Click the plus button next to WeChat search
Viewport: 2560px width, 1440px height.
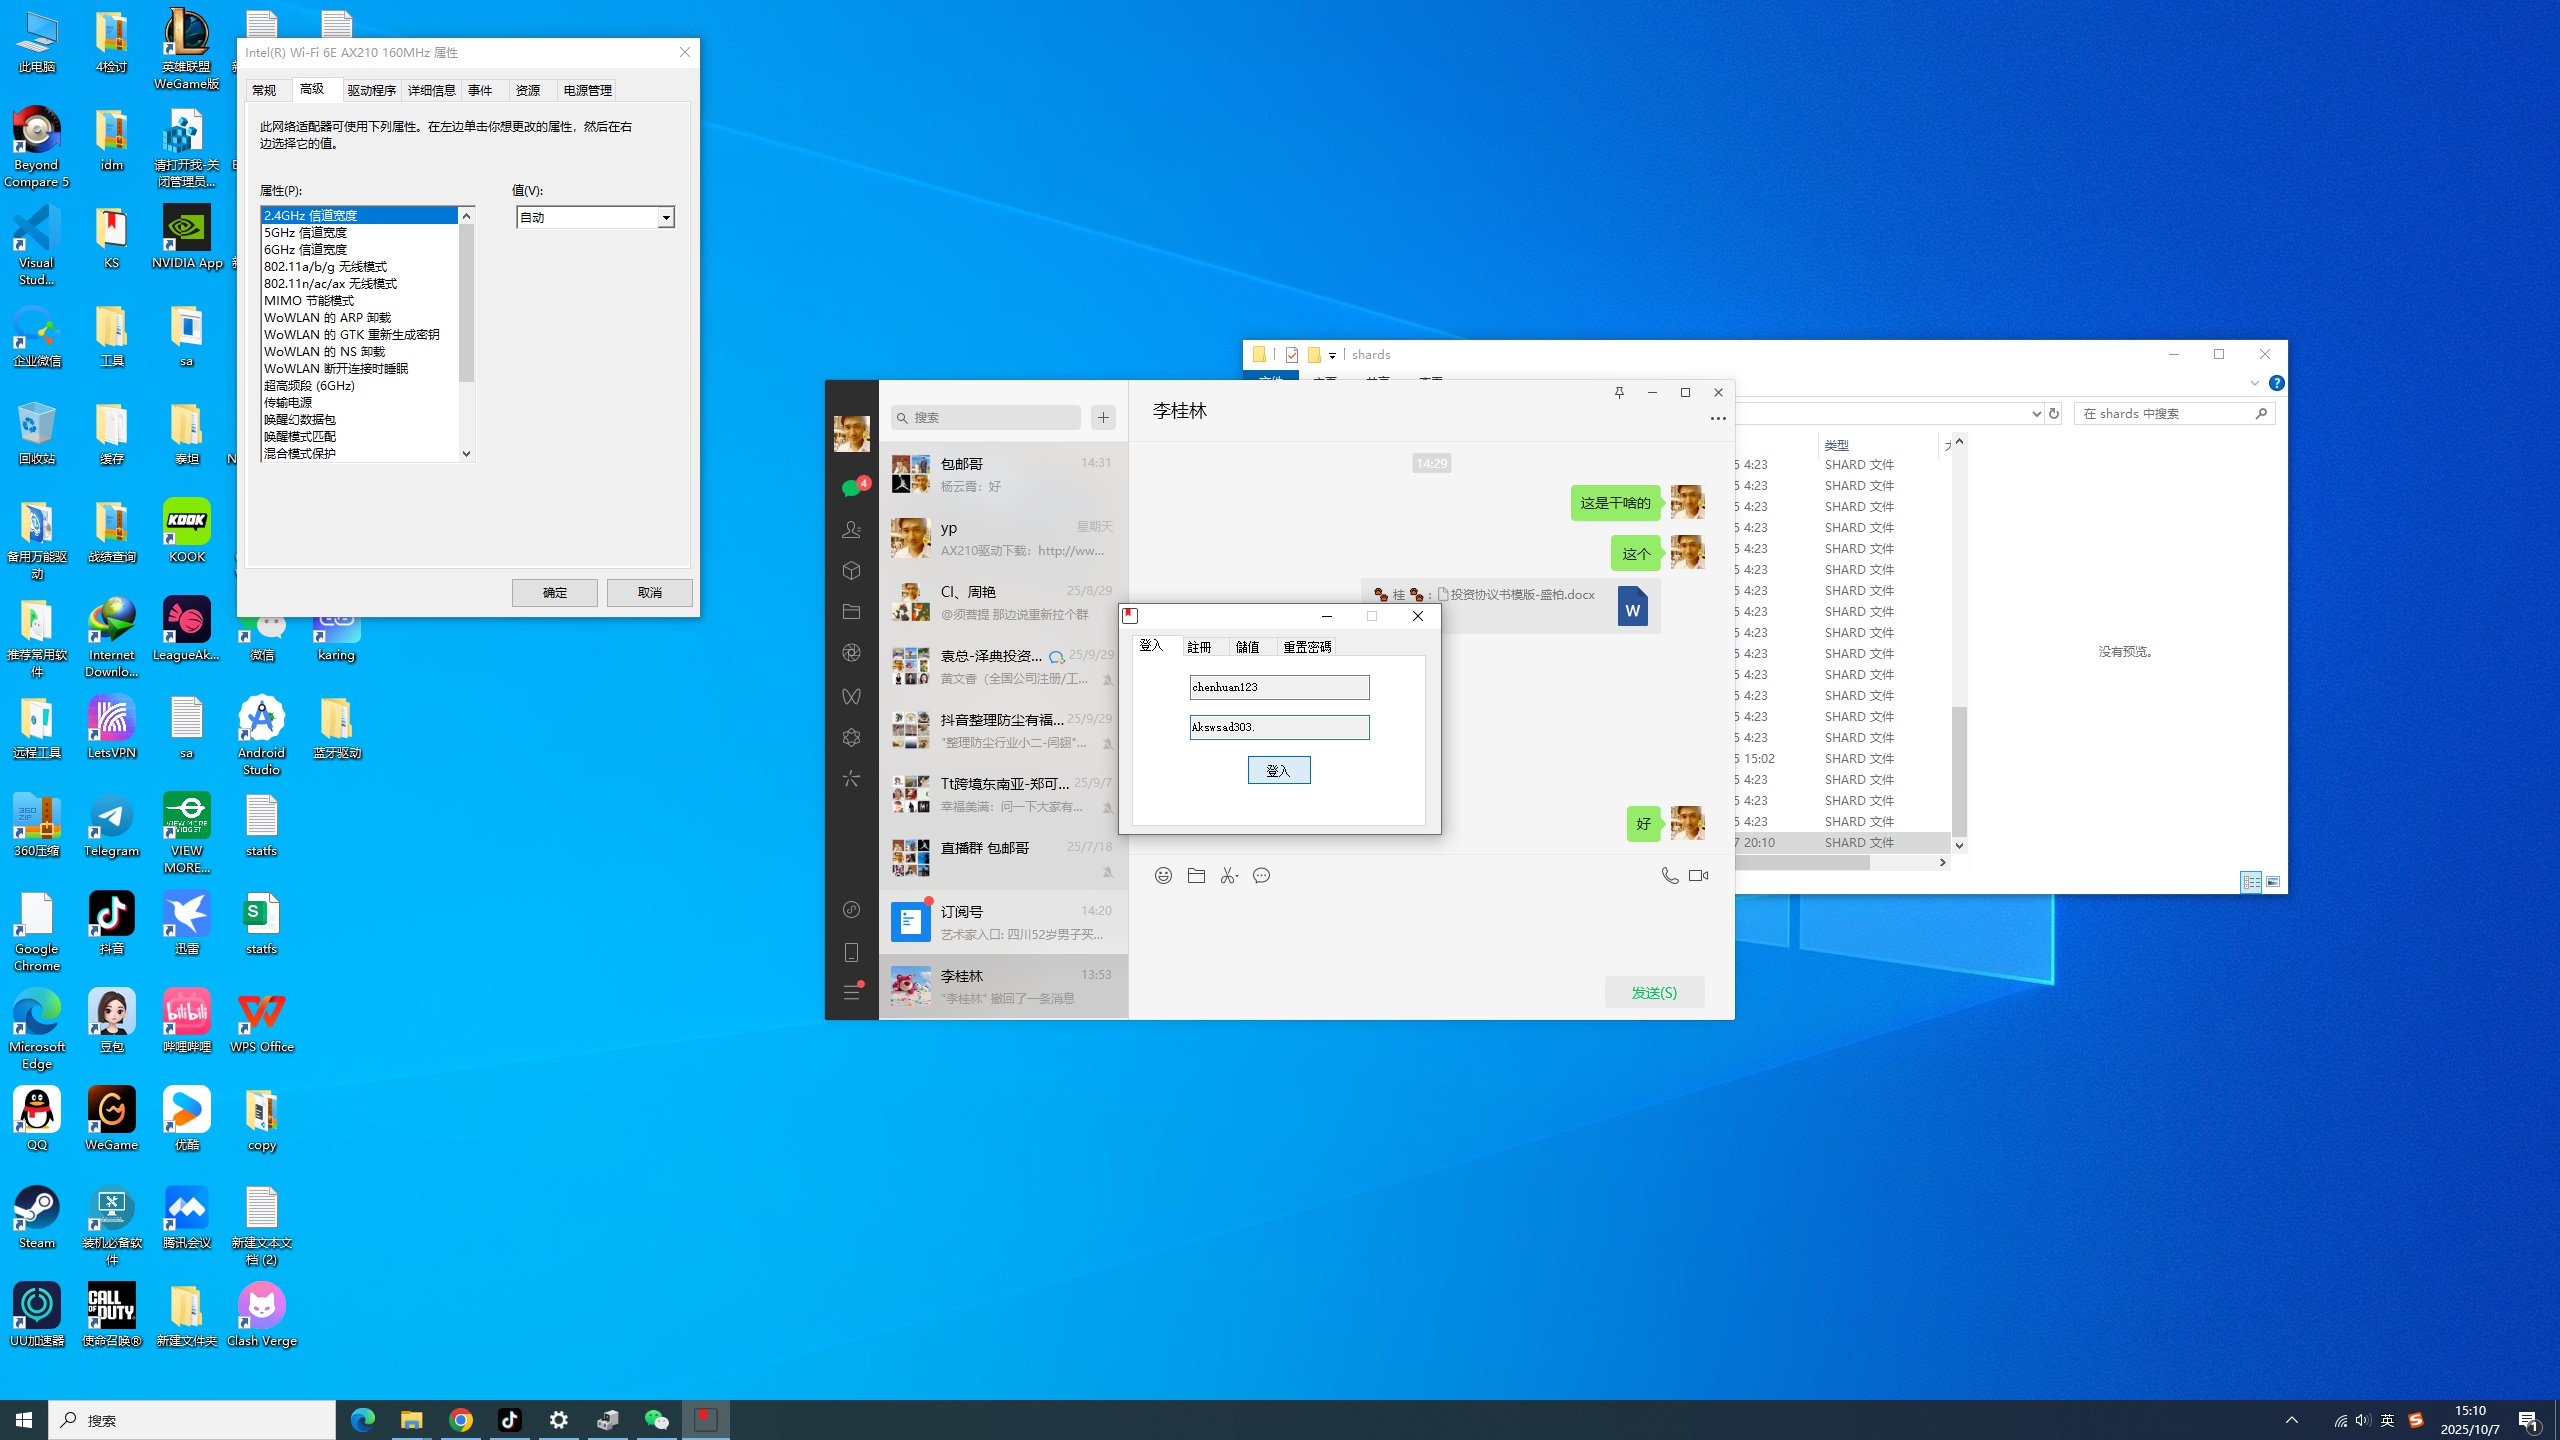click(1103, 418)
